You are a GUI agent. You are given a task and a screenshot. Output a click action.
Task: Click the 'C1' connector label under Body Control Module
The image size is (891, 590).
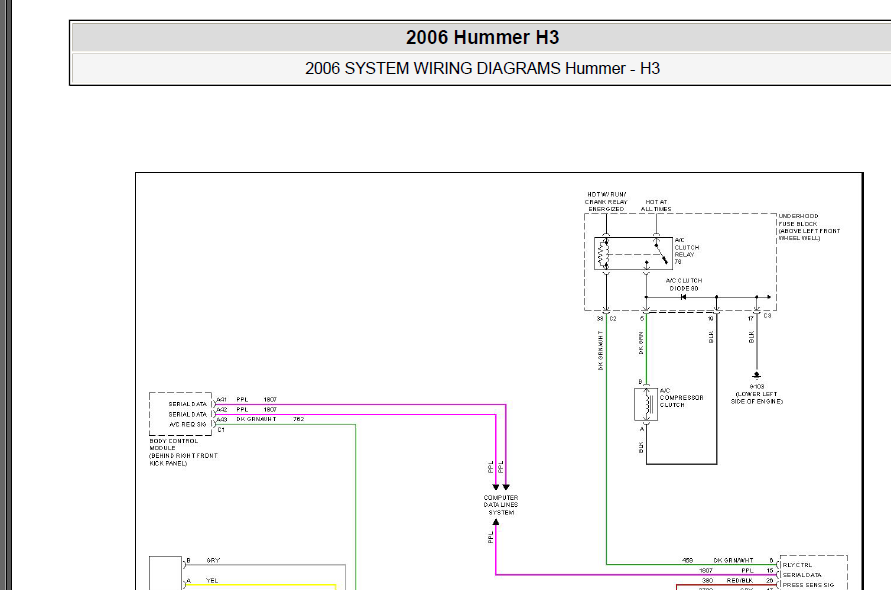(221, 430)
